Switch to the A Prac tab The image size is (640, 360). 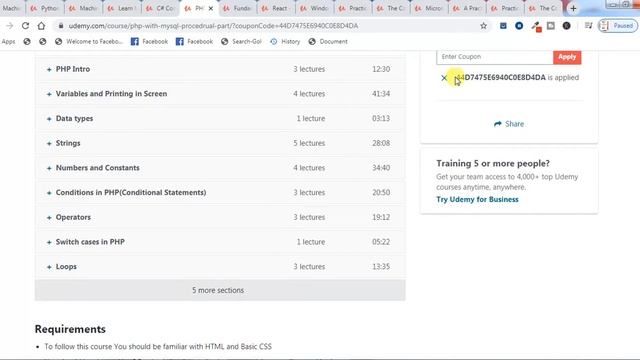pos(468,8)
